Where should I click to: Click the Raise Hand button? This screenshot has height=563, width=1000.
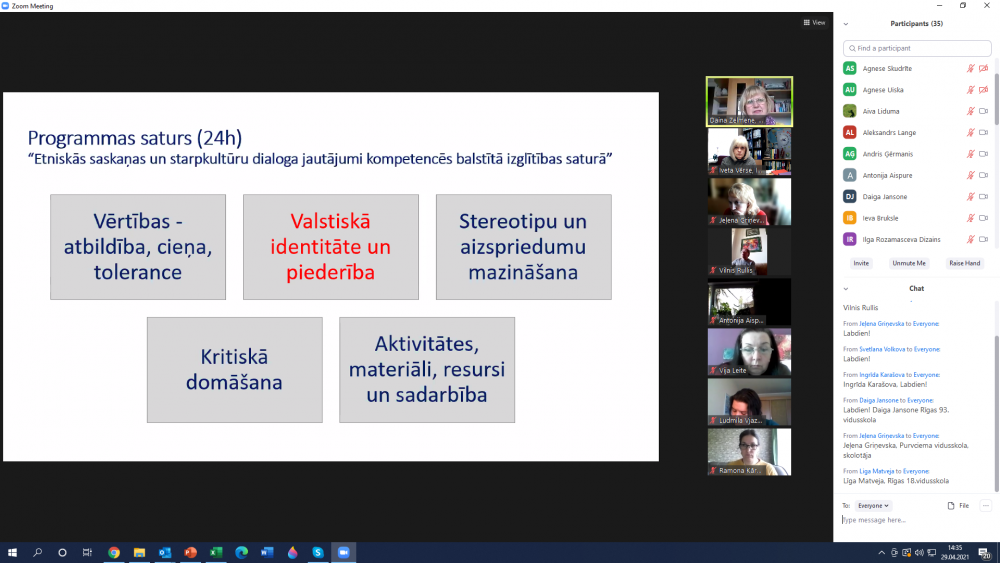(x=964, y=263)
